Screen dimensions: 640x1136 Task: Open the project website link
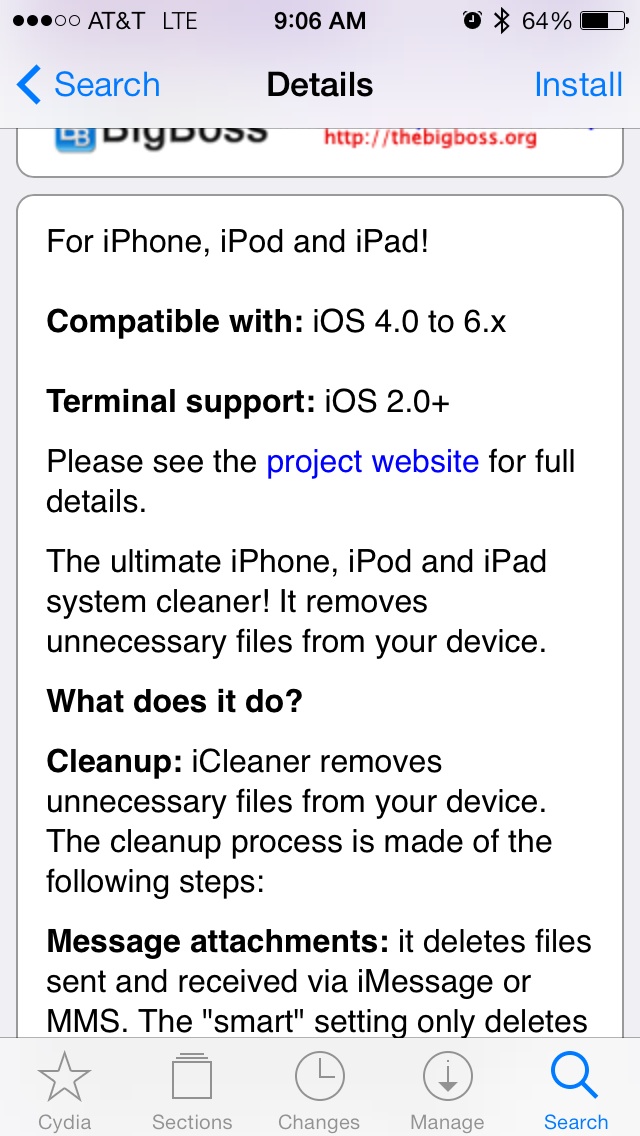click(x=373, y=461)
